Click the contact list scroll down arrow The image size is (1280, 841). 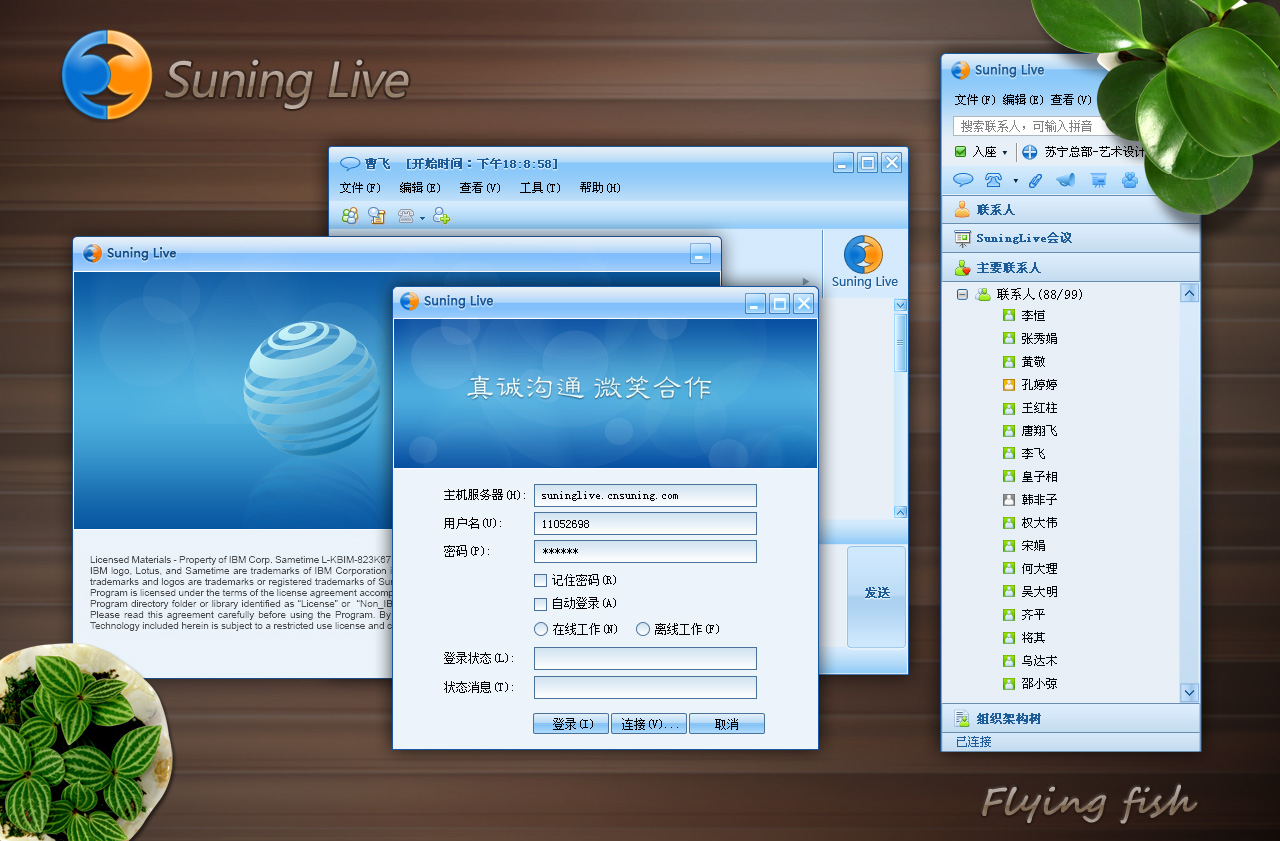coord(1189,692)
